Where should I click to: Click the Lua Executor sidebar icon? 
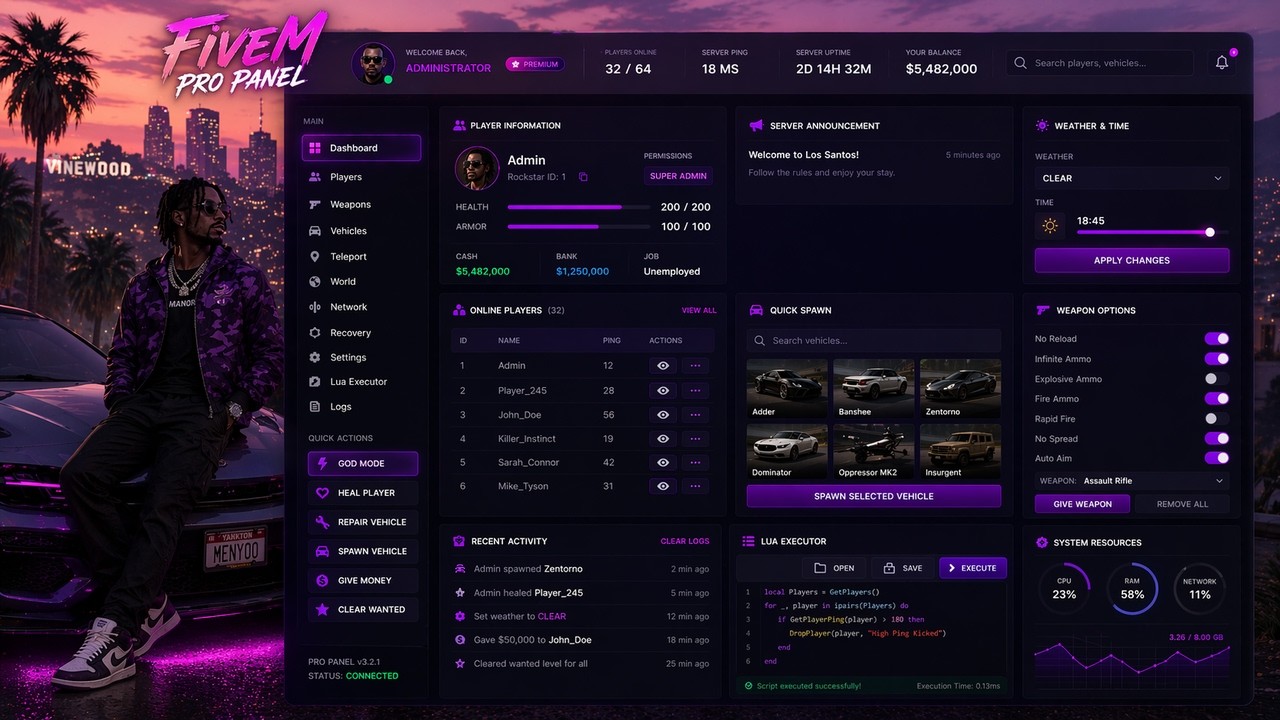tap(315, 382)
